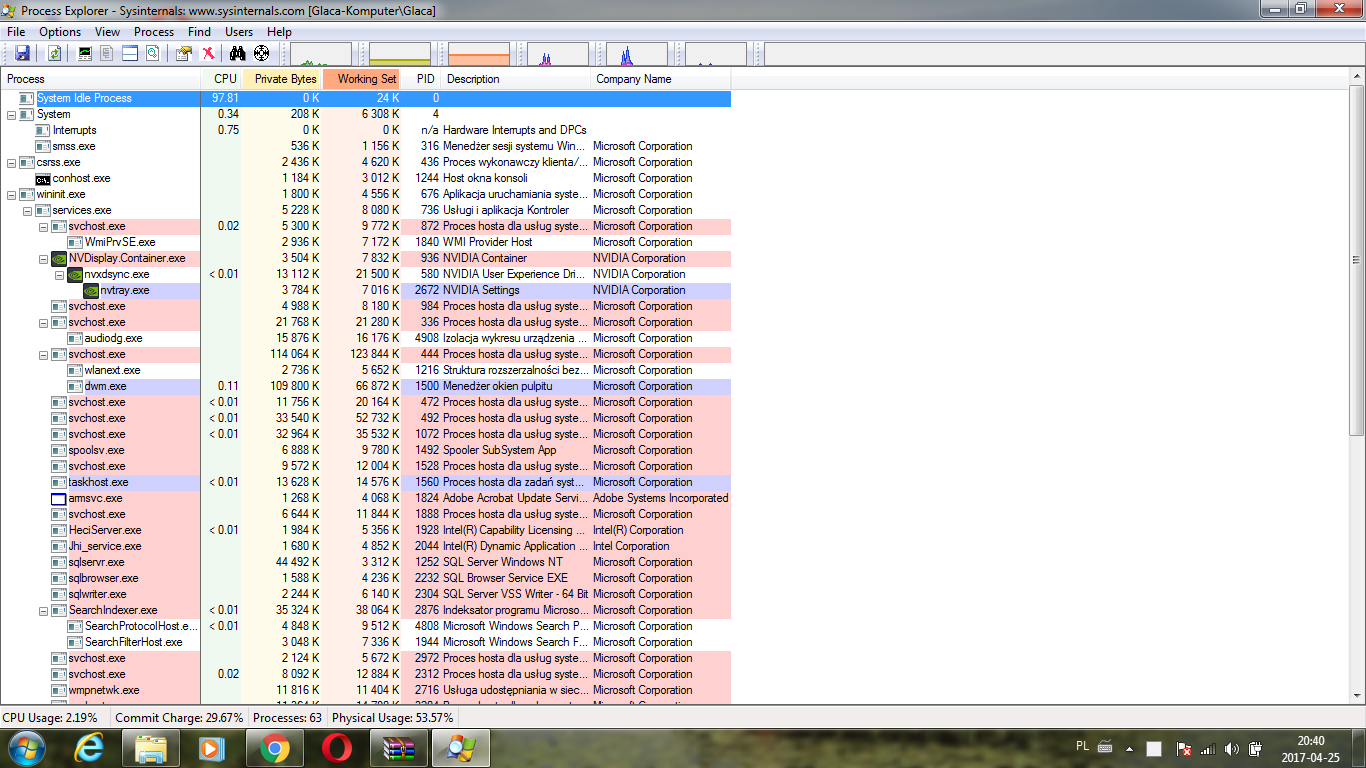Click 'Commit Charge: 29.67%' in status bar
Viewport: 1366px width, 768px height.
179,718
